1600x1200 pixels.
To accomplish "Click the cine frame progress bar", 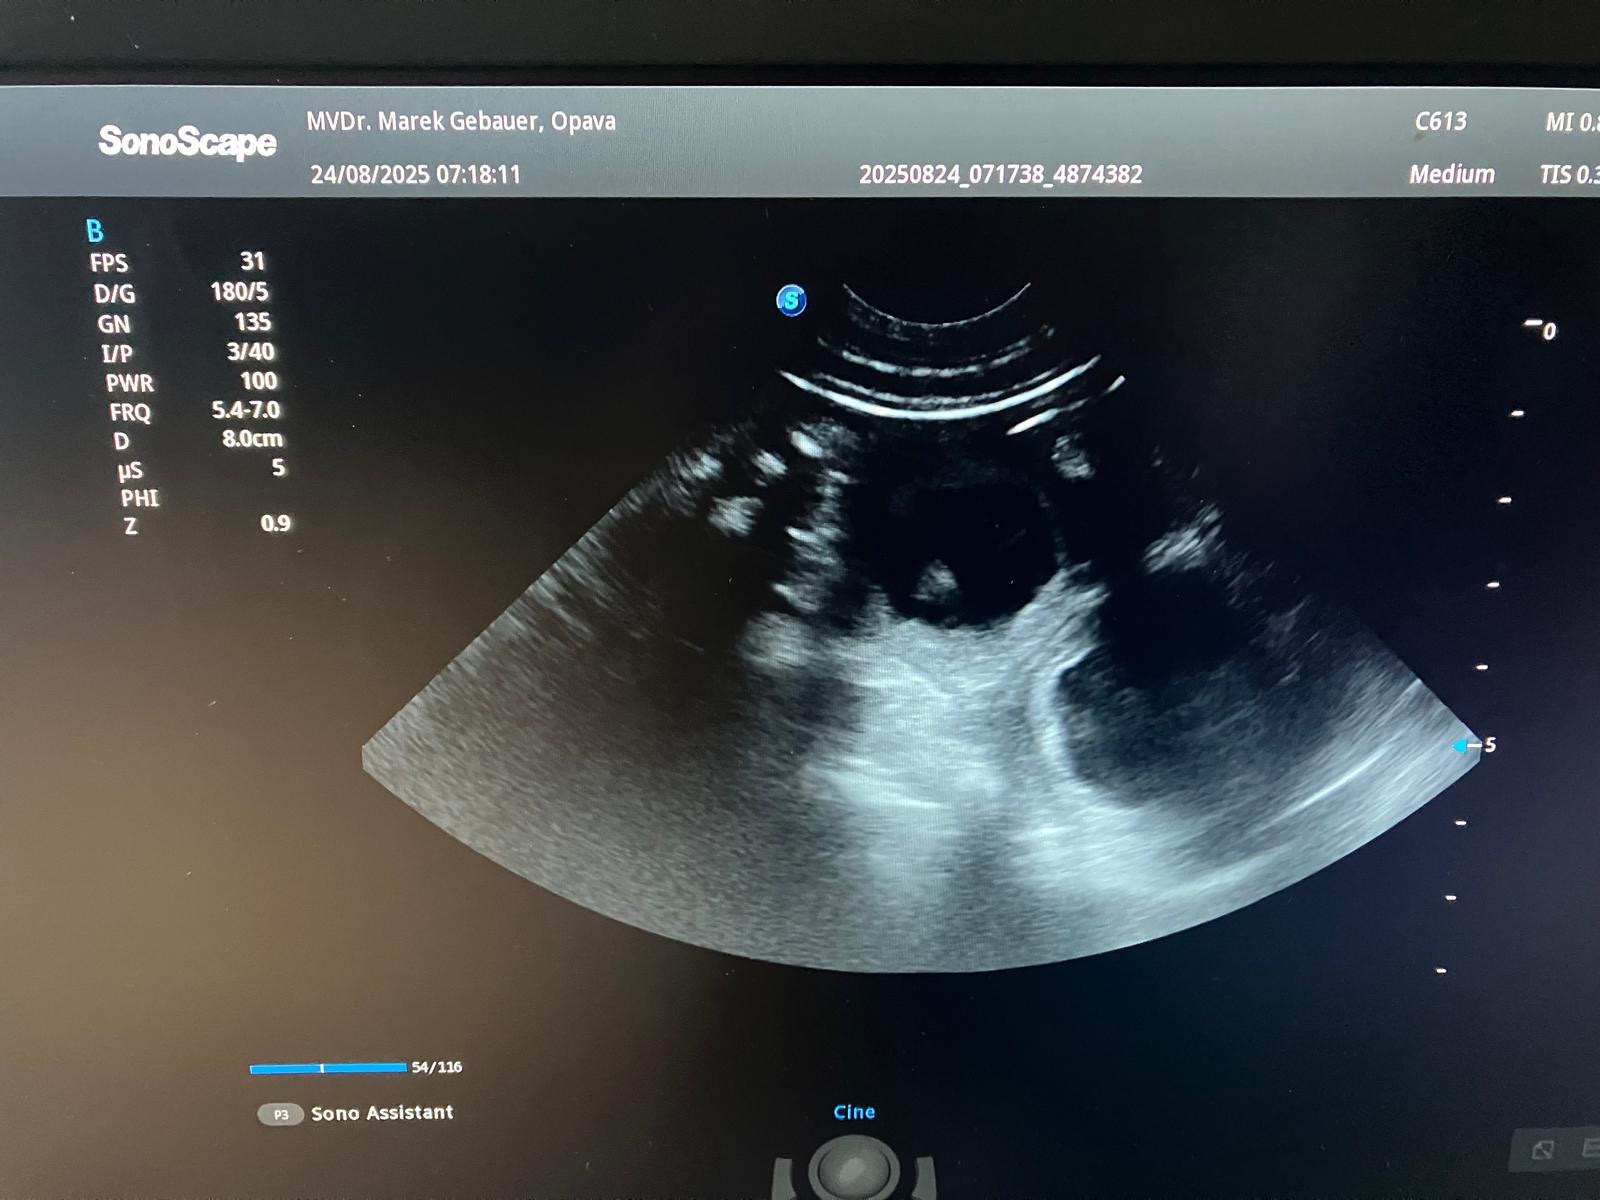I will (328, 1068).
